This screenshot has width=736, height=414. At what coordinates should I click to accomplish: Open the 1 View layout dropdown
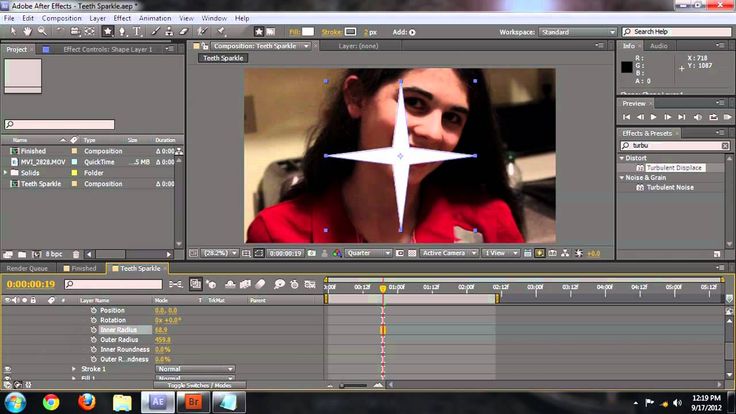click(501, 253)
